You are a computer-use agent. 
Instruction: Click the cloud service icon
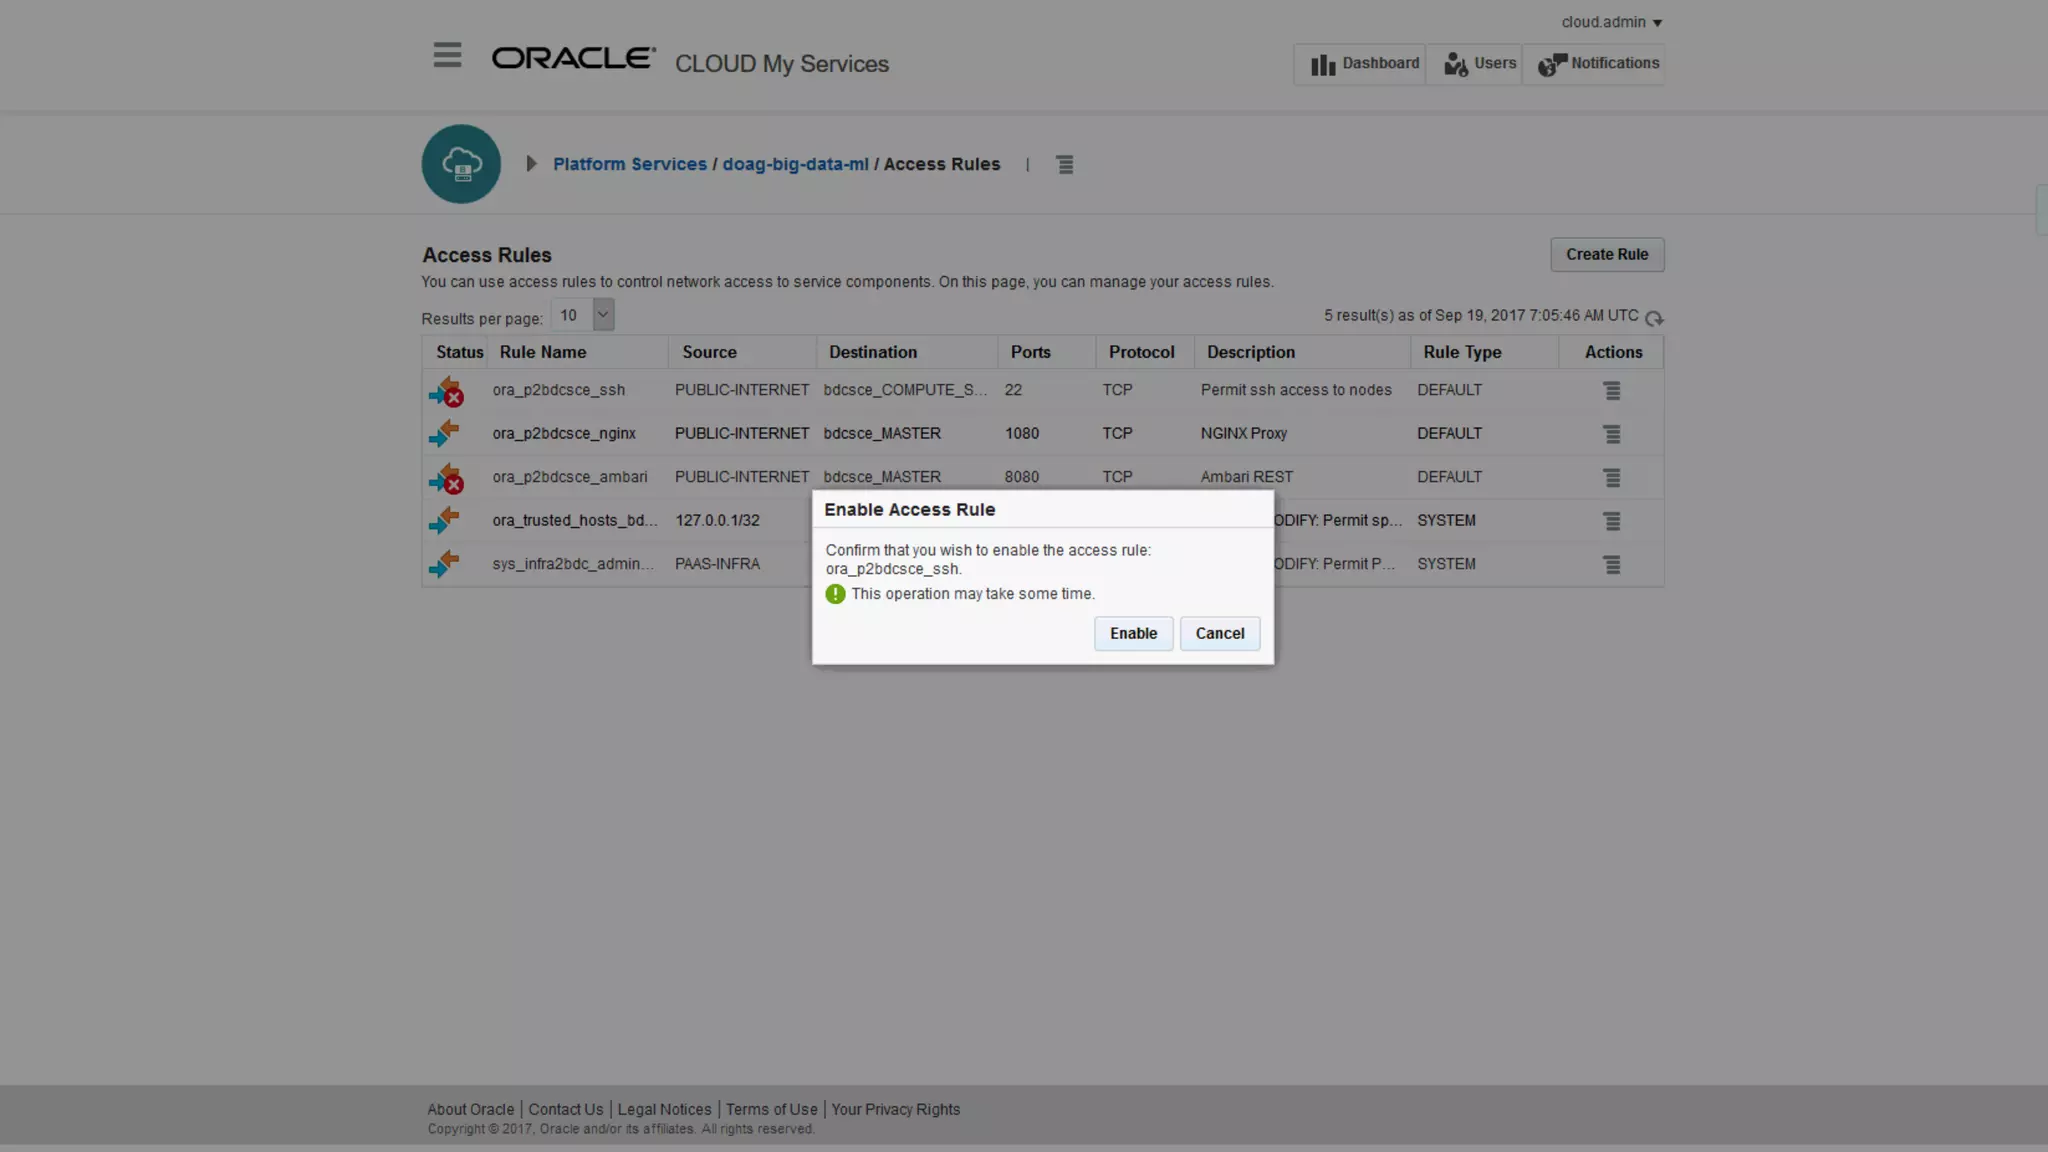461,164
